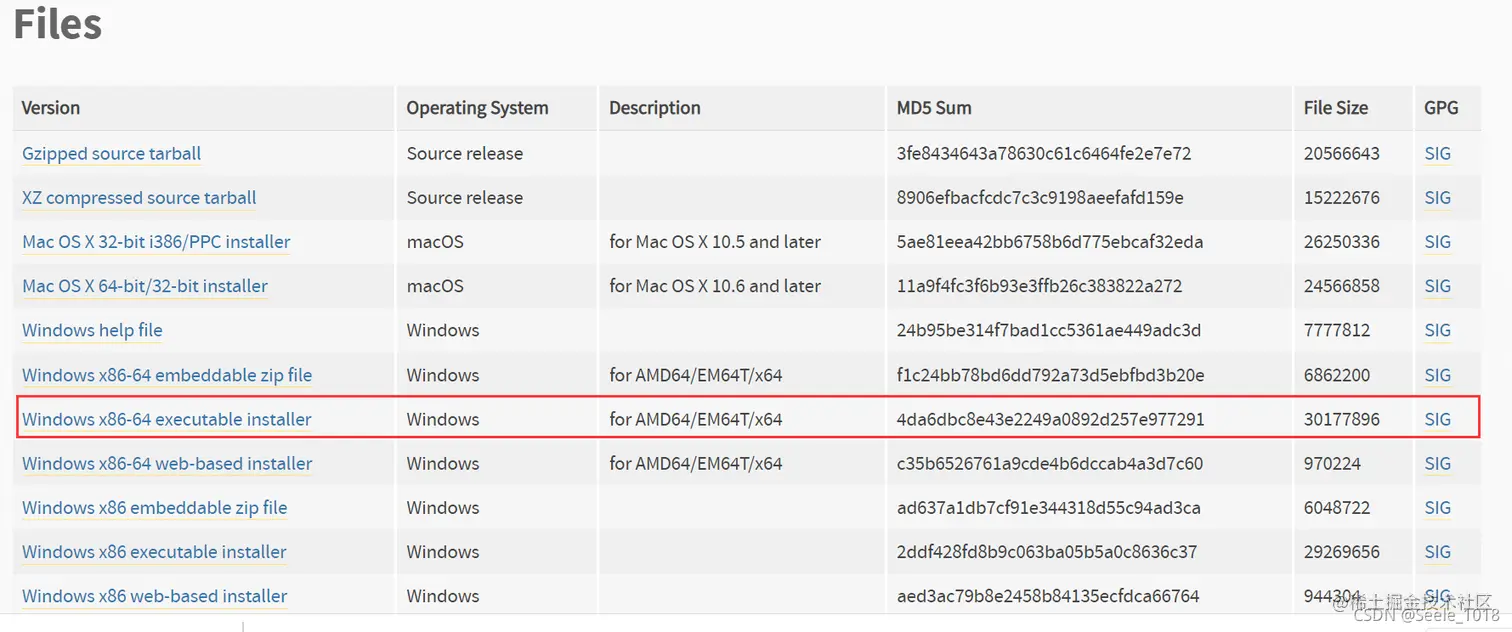Click 'for AMD64/EM64T/x64' in the embeddable zip row

(x=696, y=375)
